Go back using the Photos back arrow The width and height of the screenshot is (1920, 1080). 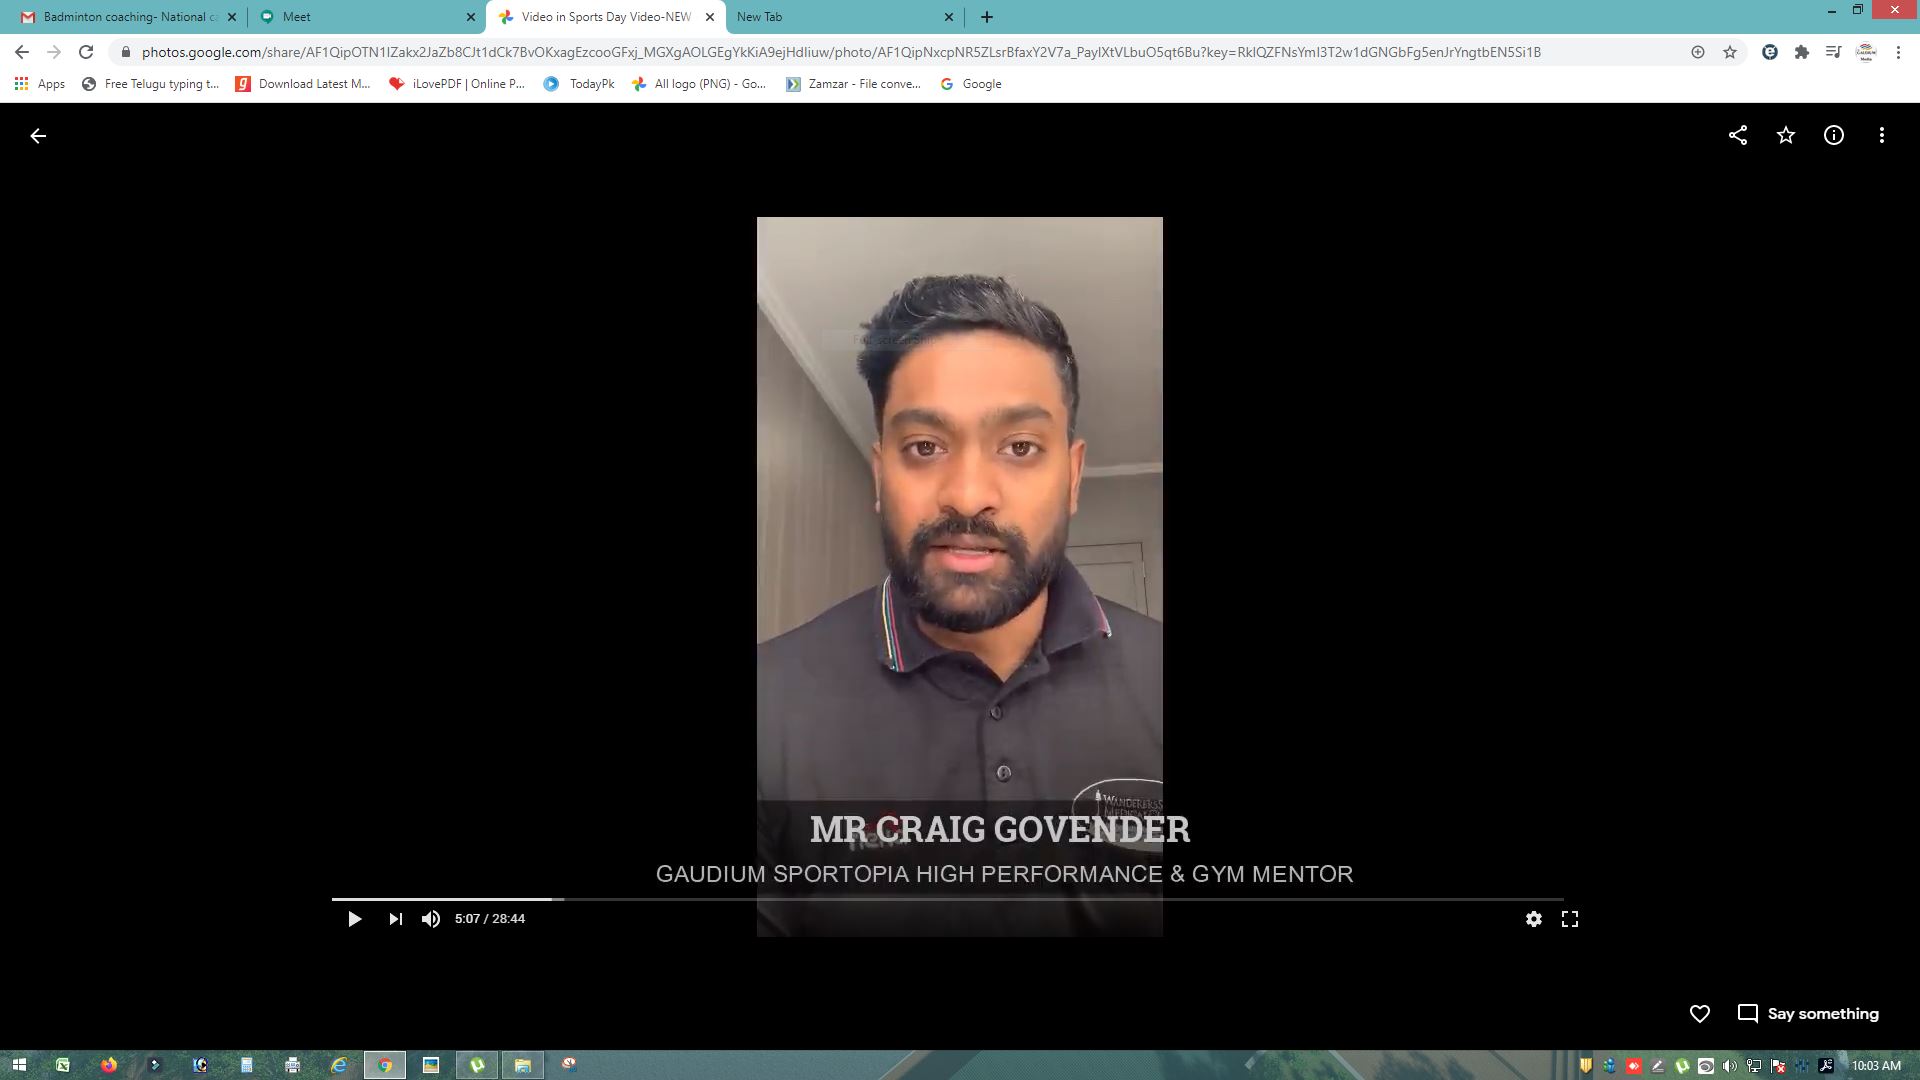pyautogui.click(x=38, y=136)
